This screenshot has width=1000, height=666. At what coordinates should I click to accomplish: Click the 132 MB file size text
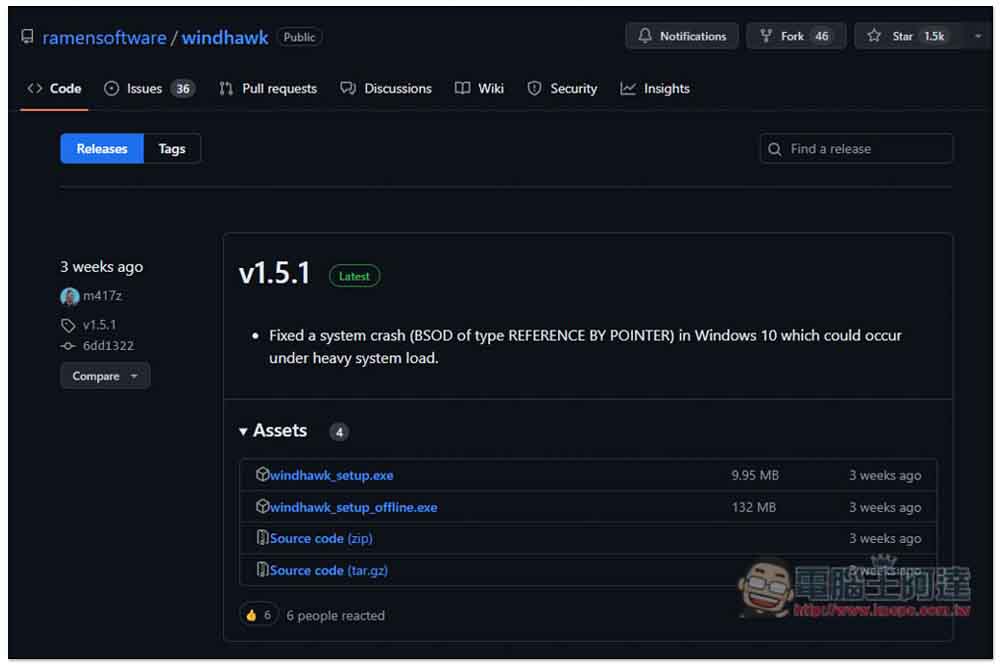tap(754, 507)
